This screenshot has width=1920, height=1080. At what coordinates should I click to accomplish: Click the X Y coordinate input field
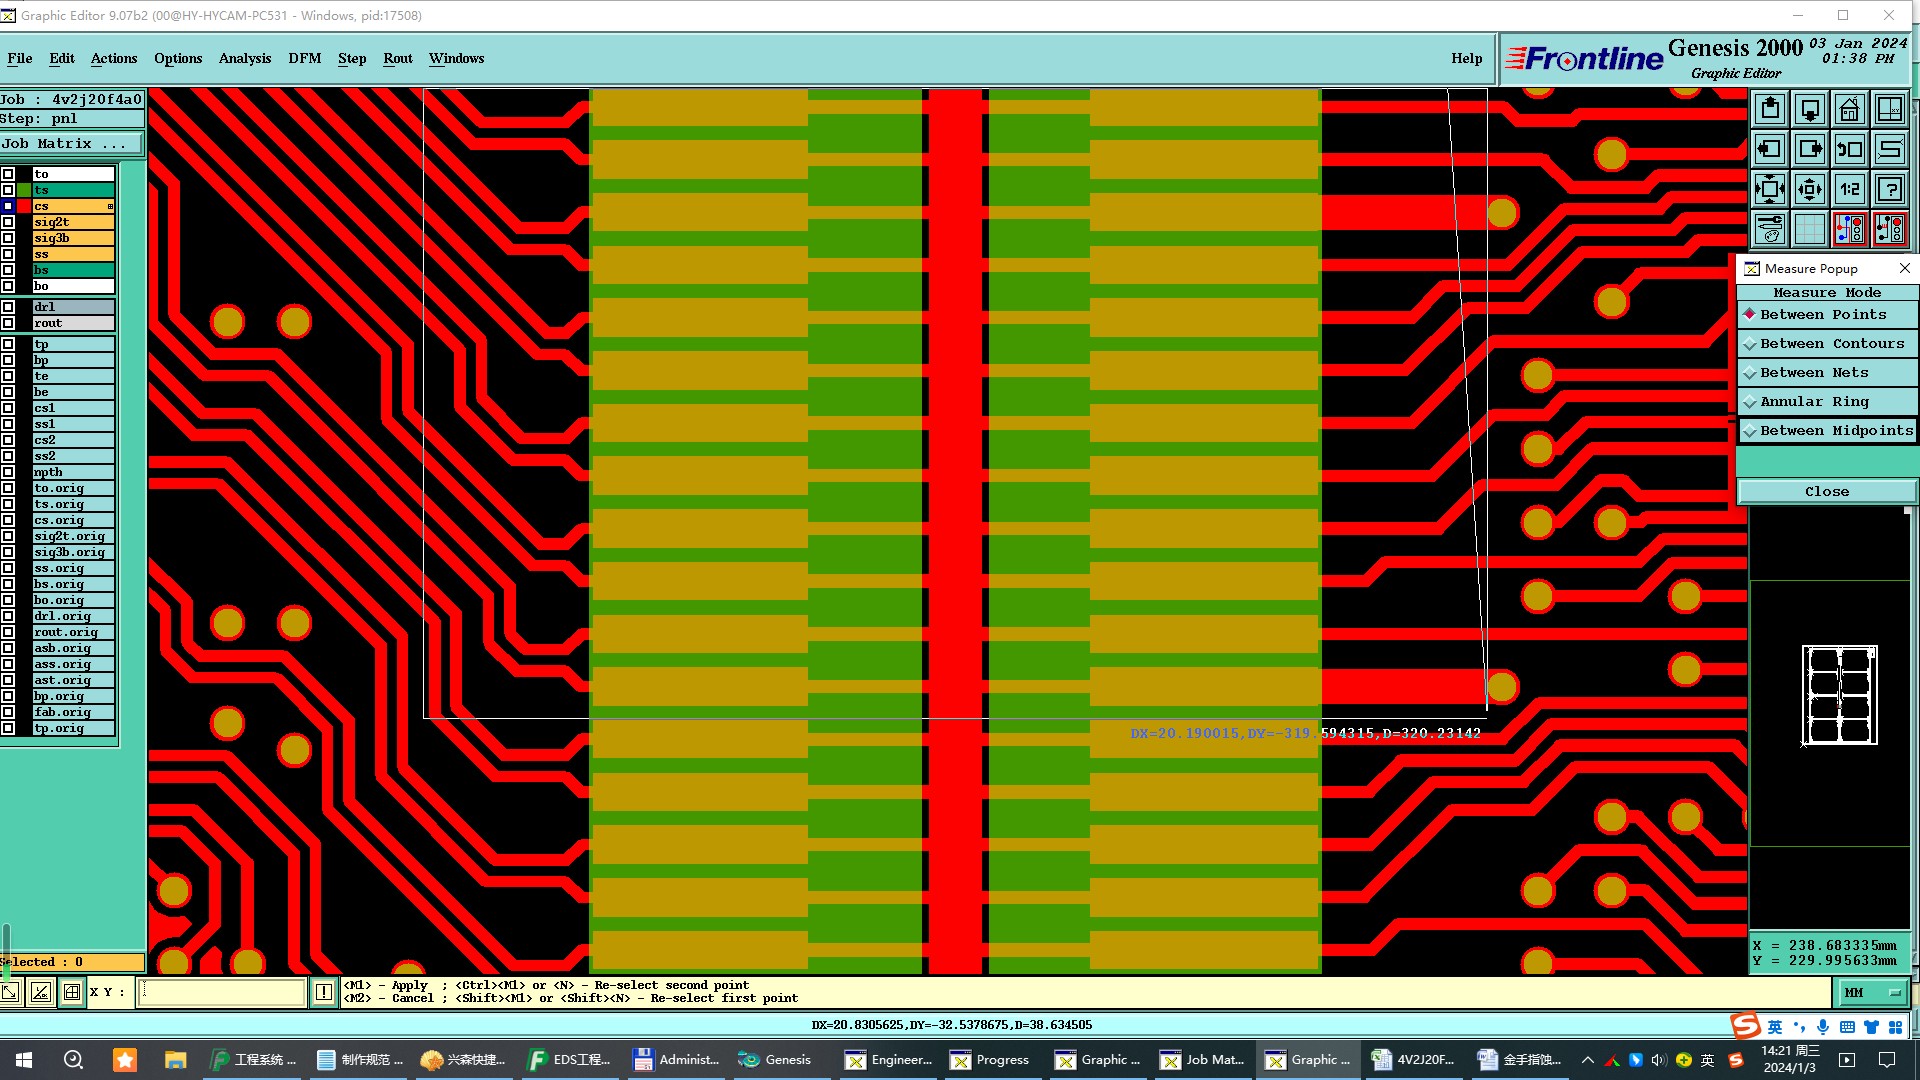tap(222, 992)
